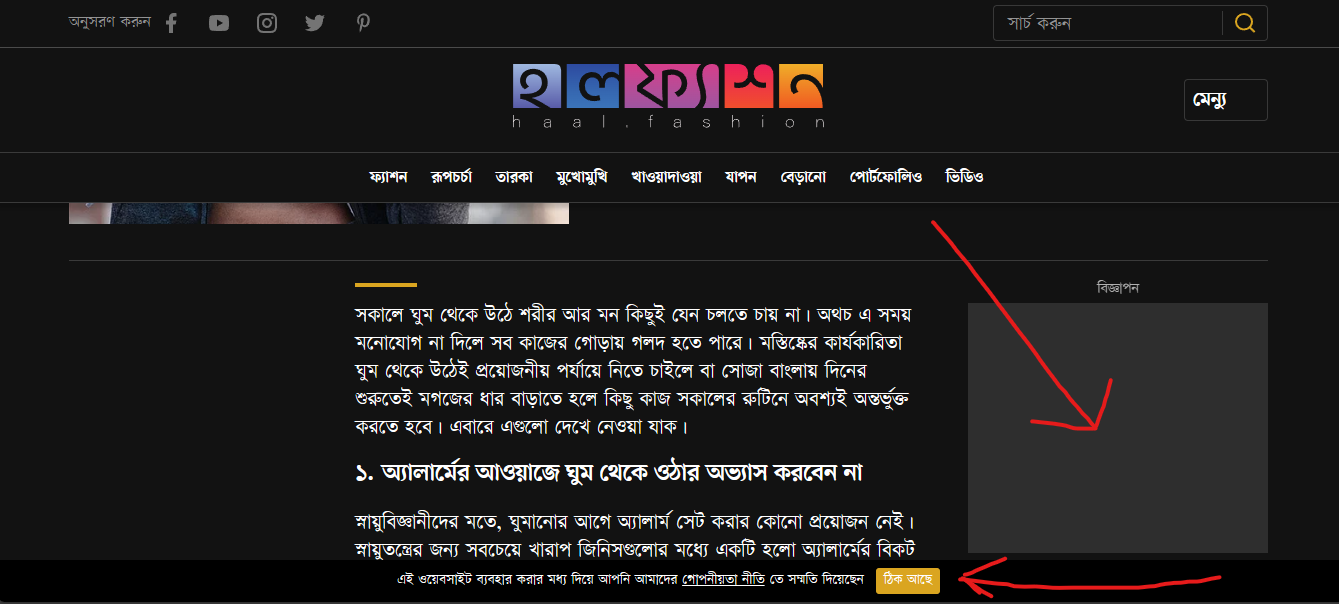Open the যাপন menu item
This screenshot has height=604, width=1339.
[741, 177]
